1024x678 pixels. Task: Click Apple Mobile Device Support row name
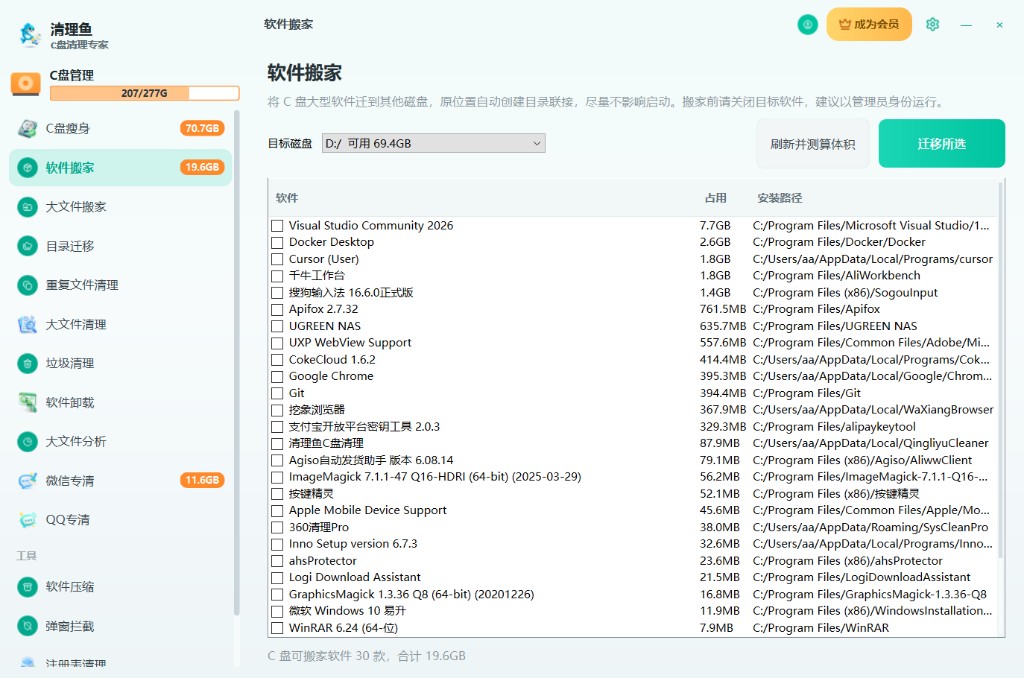point(368,511)
